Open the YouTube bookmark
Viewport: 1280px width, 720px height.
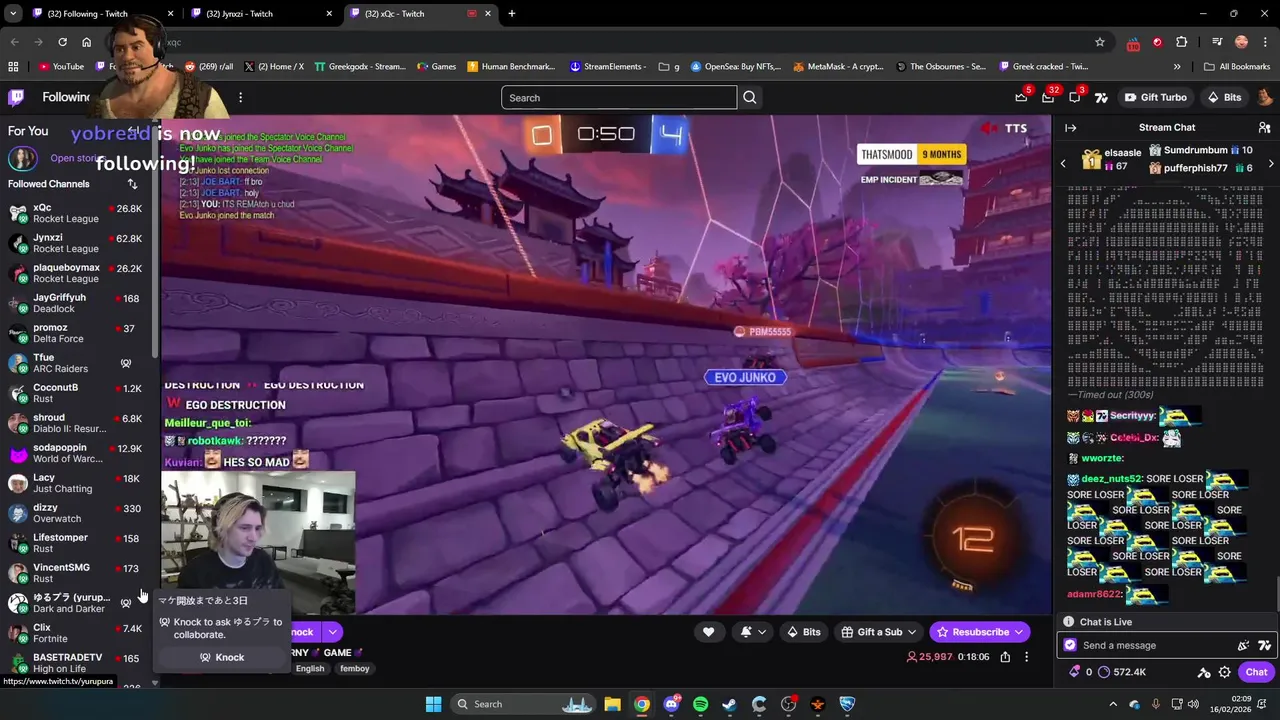point(61,67)
